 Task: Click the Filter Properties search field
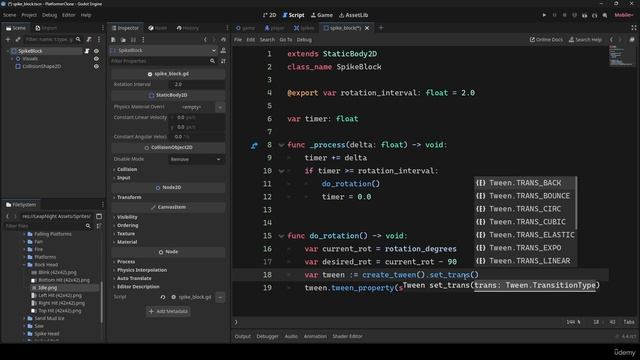tap(163, 61)
